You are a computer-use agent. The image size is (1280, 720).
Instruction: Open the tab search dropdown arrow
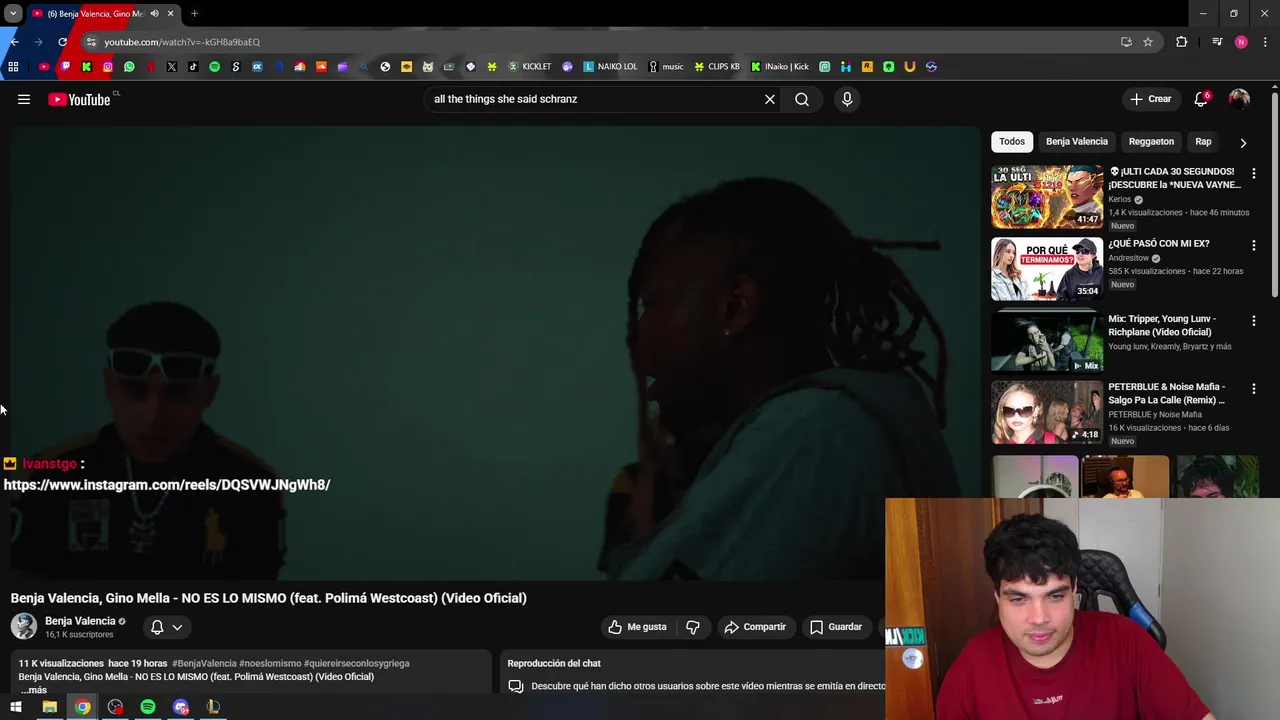tap(13, 14)
